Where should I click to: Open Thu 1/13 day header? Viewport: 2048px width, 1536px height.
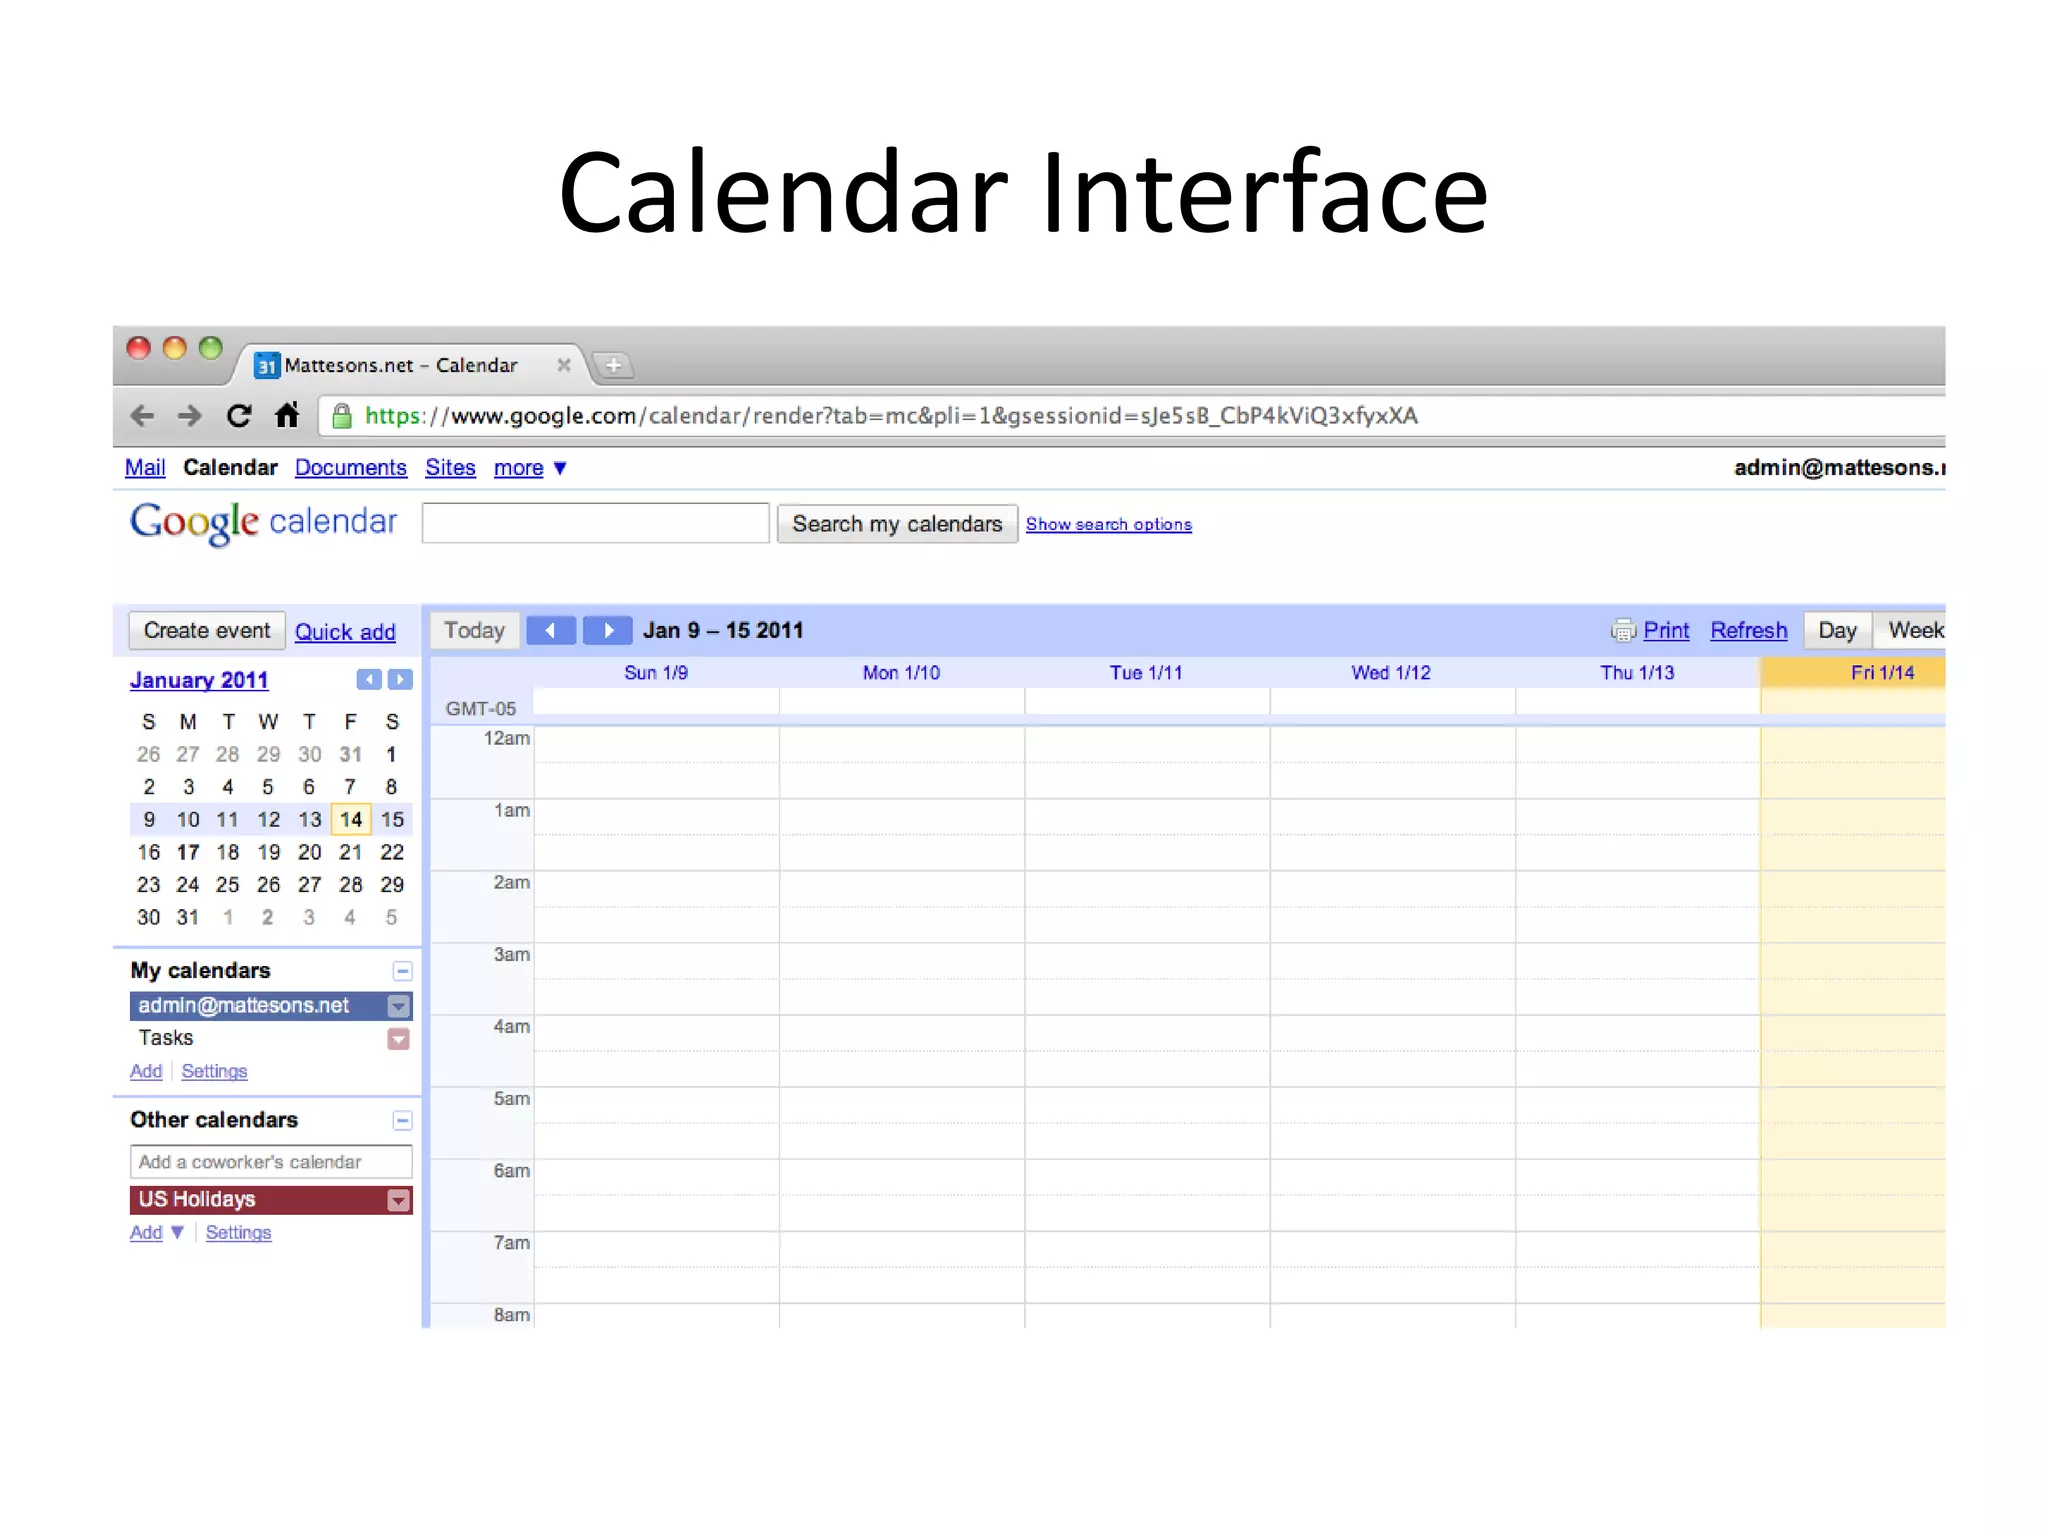tap(1637, 673)
